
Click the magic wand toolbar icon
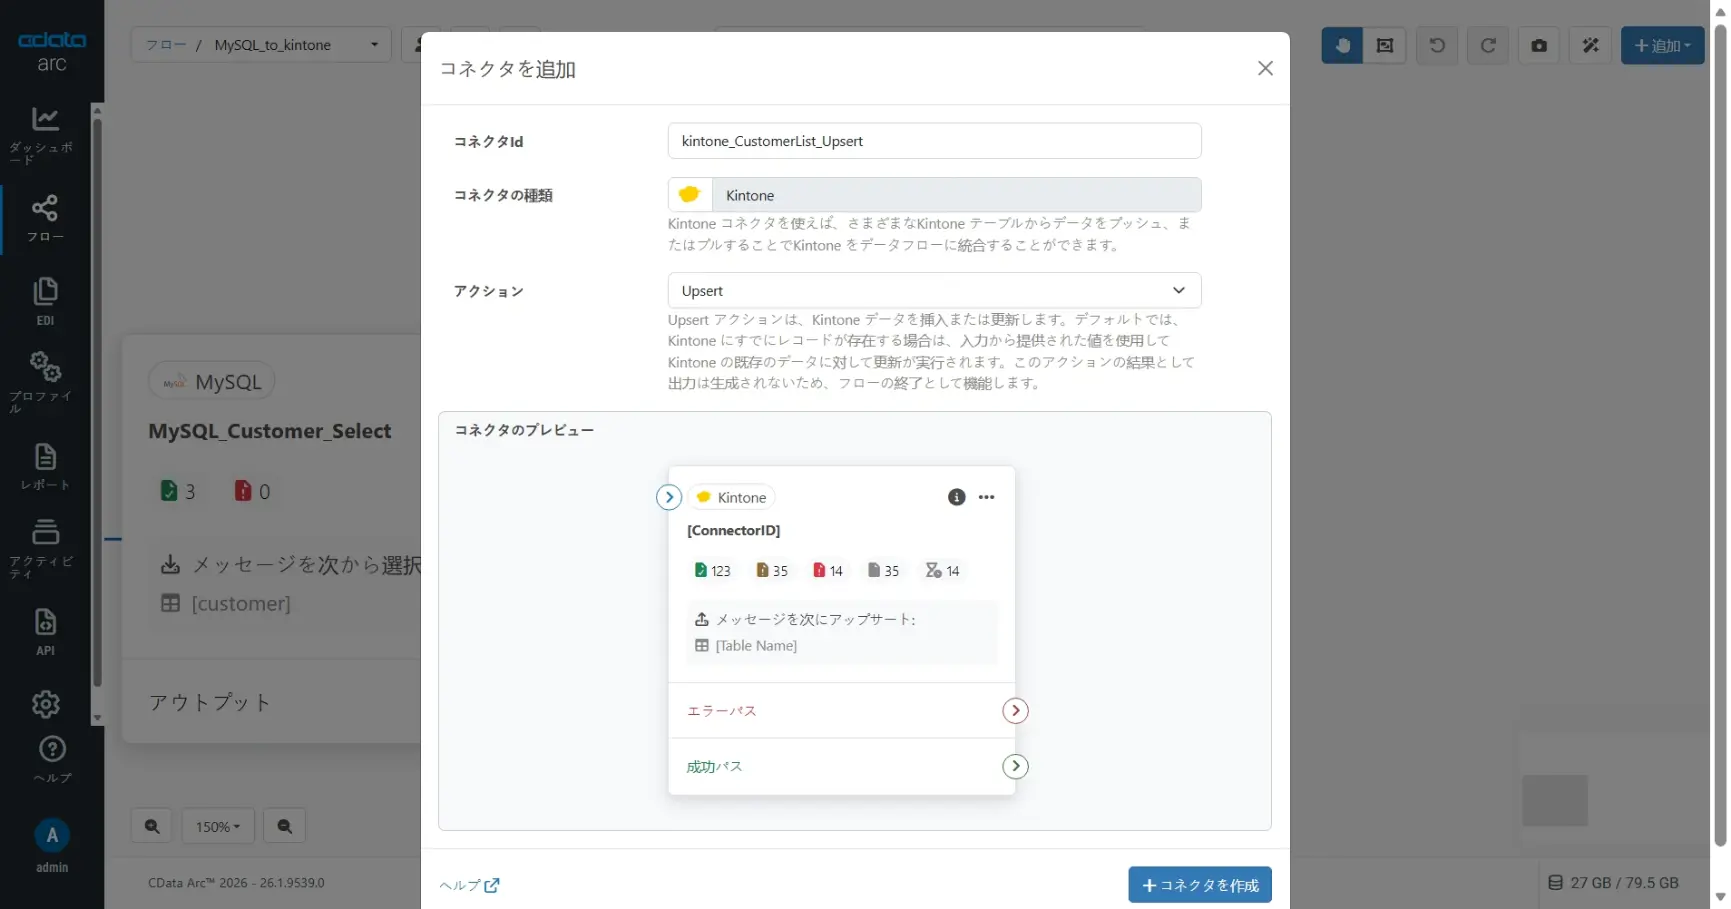point(1591,45)
